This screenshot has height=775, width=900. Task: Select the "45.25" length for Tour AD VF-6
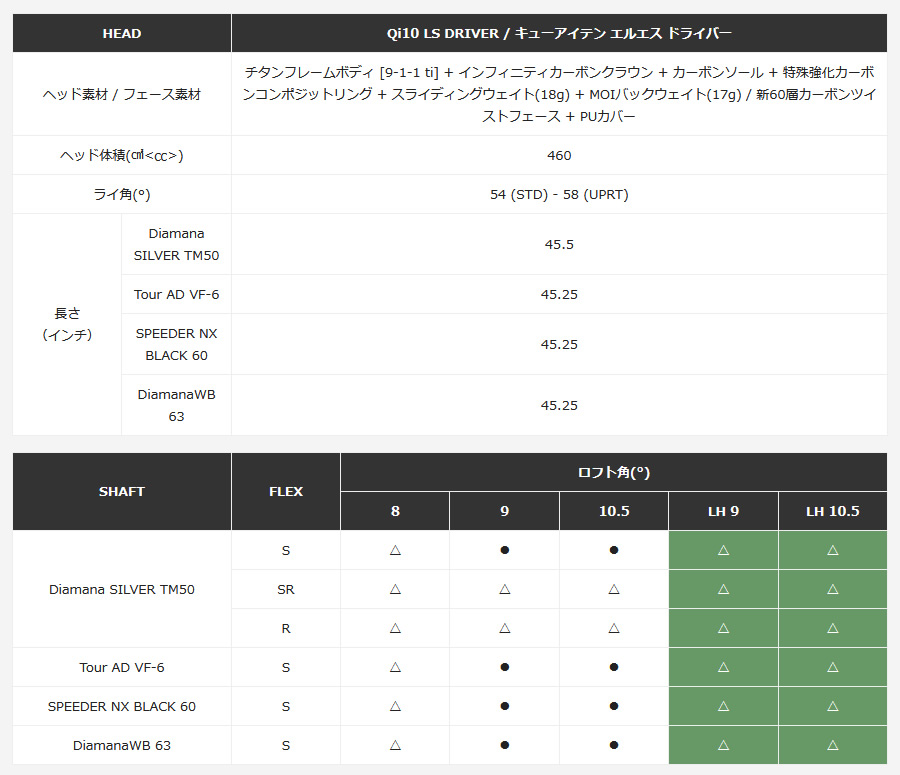559,294
